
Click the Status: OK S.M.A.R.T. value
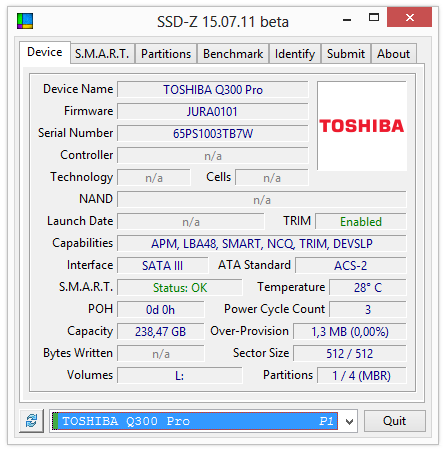click(180, 288)
